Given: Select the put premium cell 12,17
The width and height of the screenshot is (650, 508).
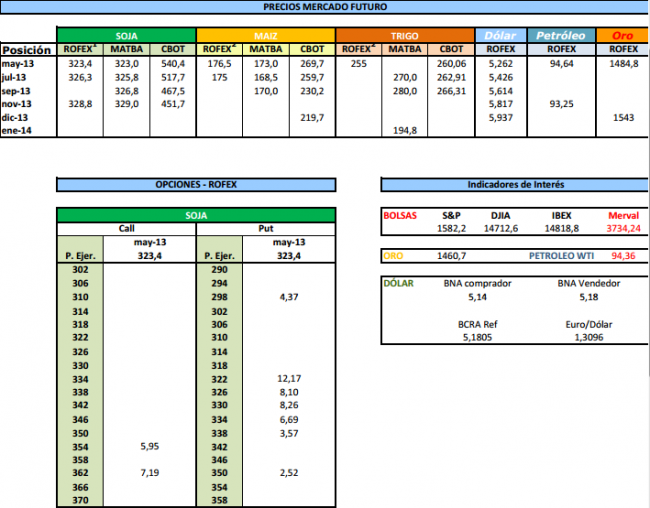Looking at the screenshot, I should tap(288, 380).
